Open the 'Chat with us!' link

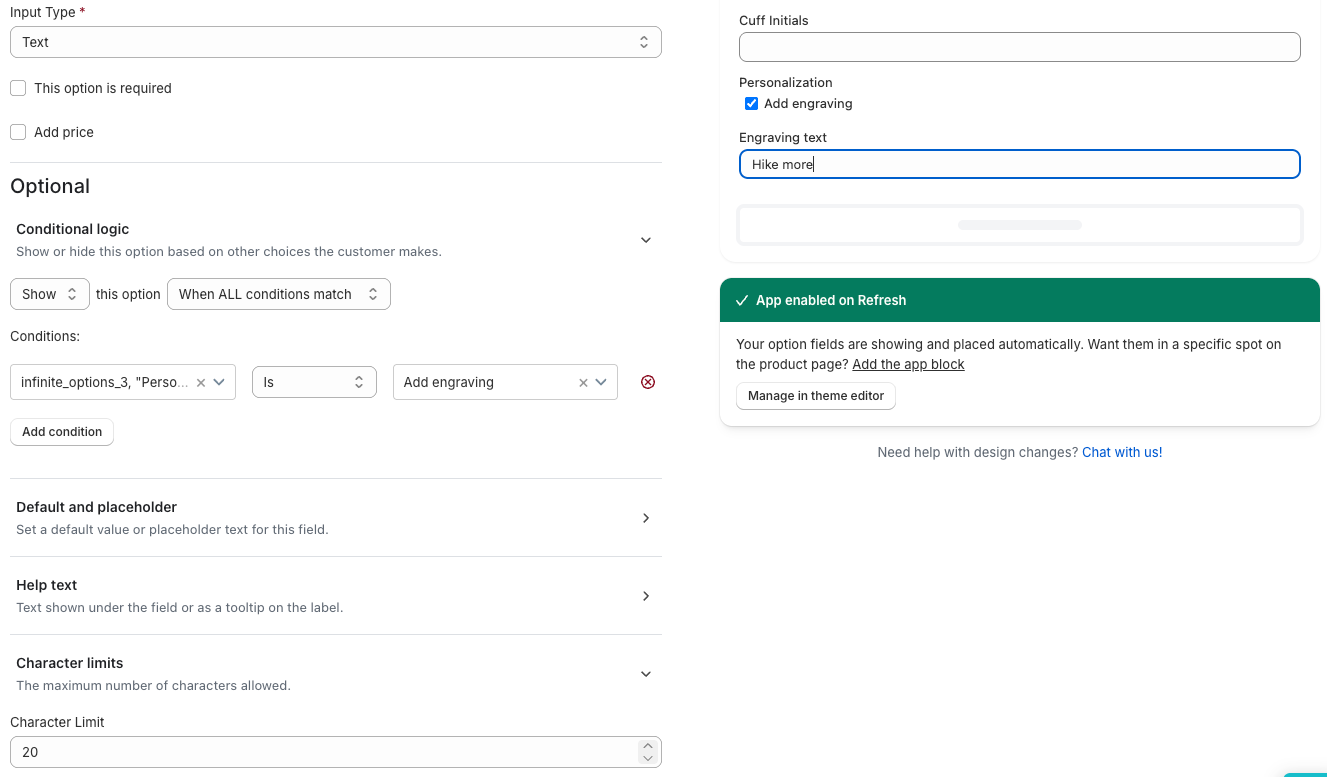1122,452
